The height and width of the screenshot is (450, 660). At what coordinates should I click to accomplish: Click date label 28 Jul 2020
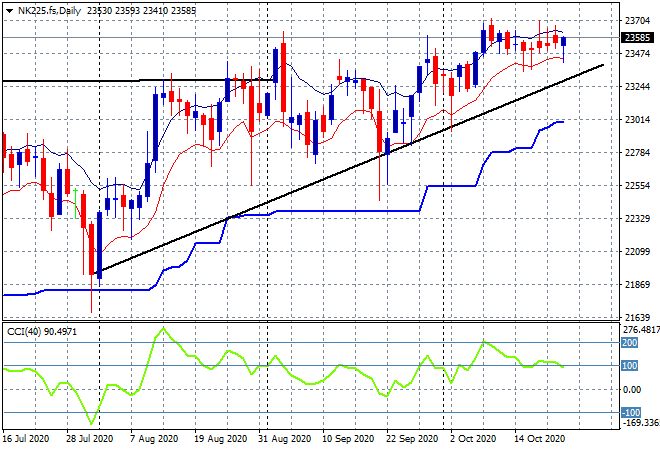tap(89, 439)
